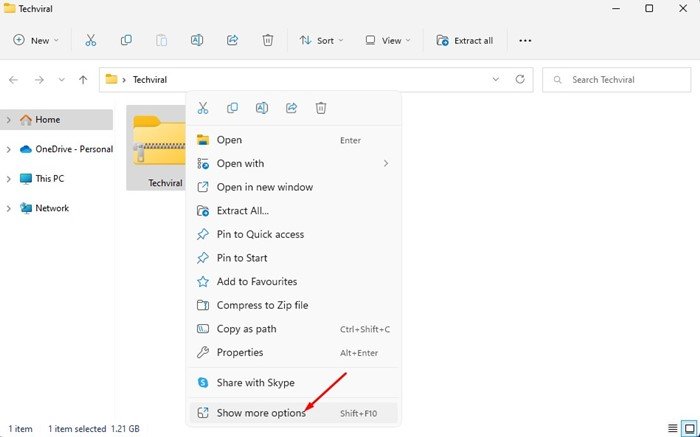Select Pin to Start
The height and width of the screenshot is (437, 700).
[293, 258]
